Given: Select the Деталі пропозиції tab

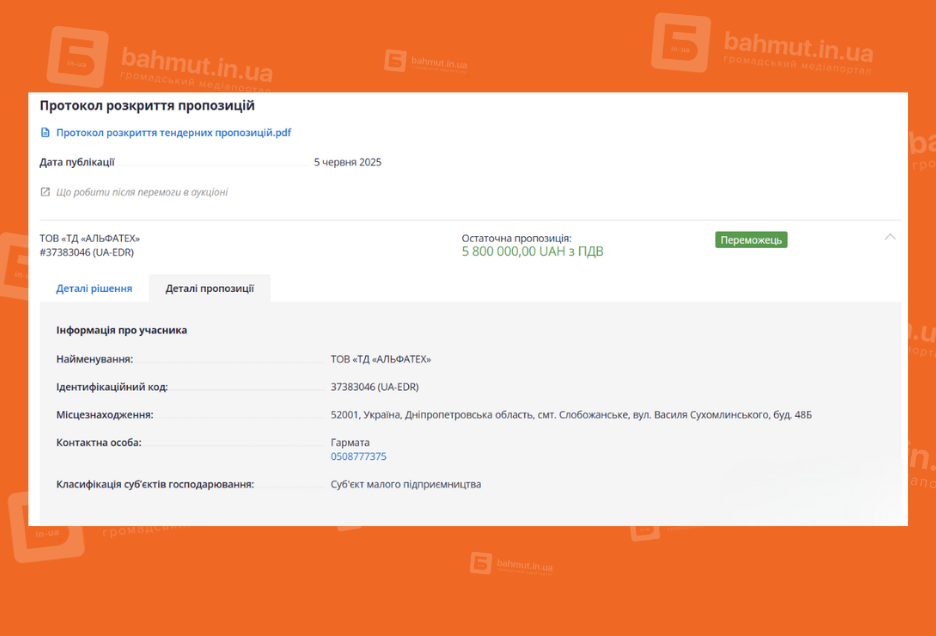Looking at the screenshot, I should click(x=210, y=288).
